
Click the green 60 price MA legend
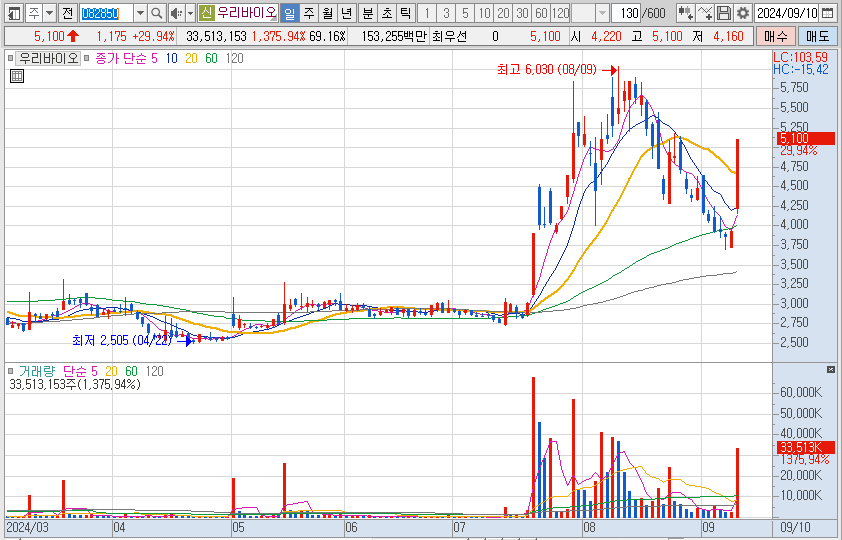212,58
